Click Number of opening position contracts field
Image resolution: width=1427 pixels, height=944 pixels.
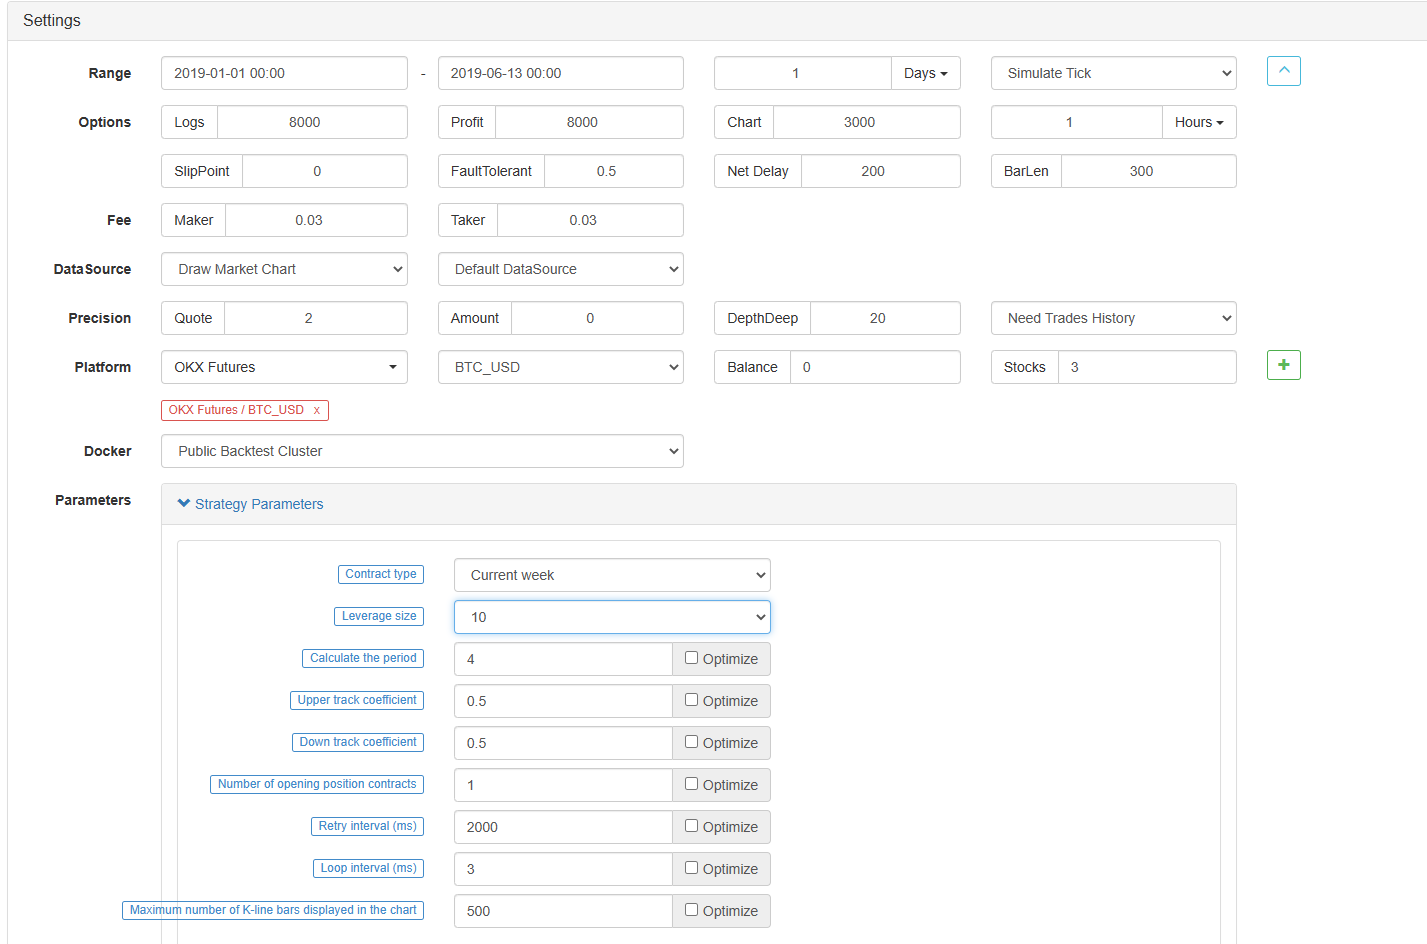click(563, 785)
